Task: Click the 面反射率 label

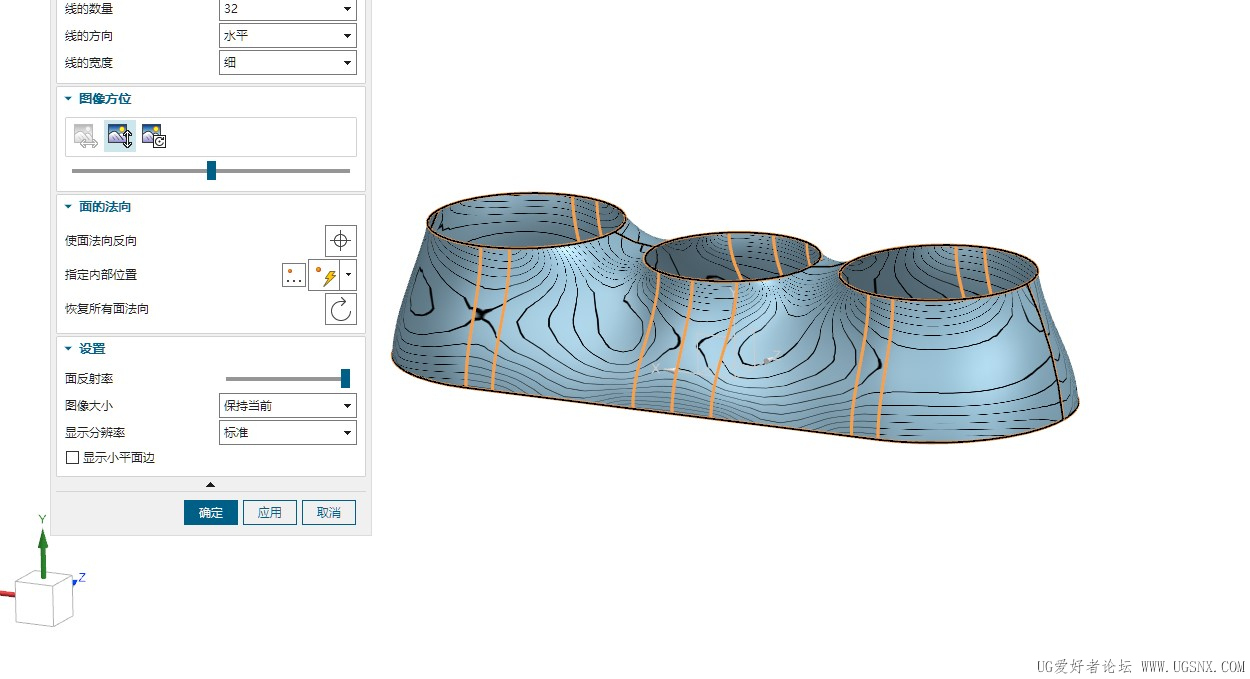Action: [89, 379]
